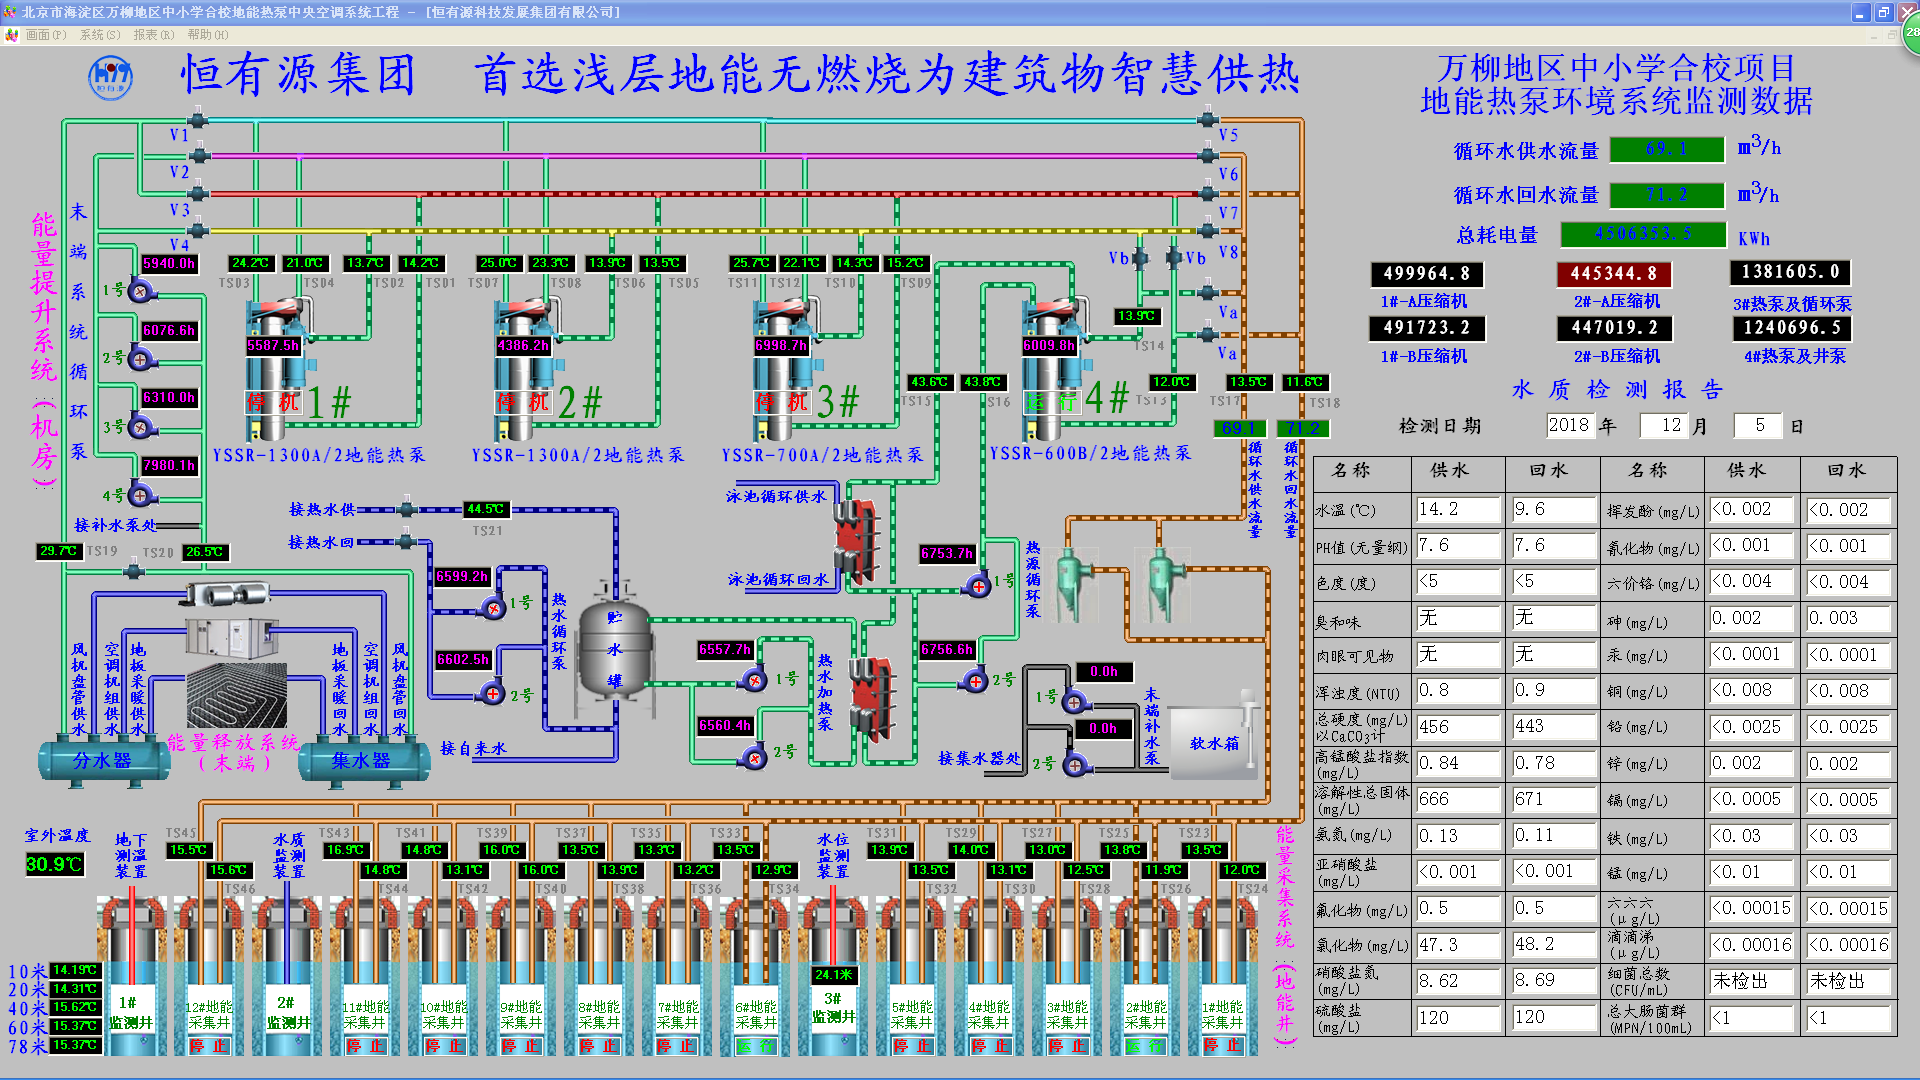Select end-system circulation pump 1号
The width and height of the screenshot is (1920, 1080).
pyautogui.click(x=139, y=292)
